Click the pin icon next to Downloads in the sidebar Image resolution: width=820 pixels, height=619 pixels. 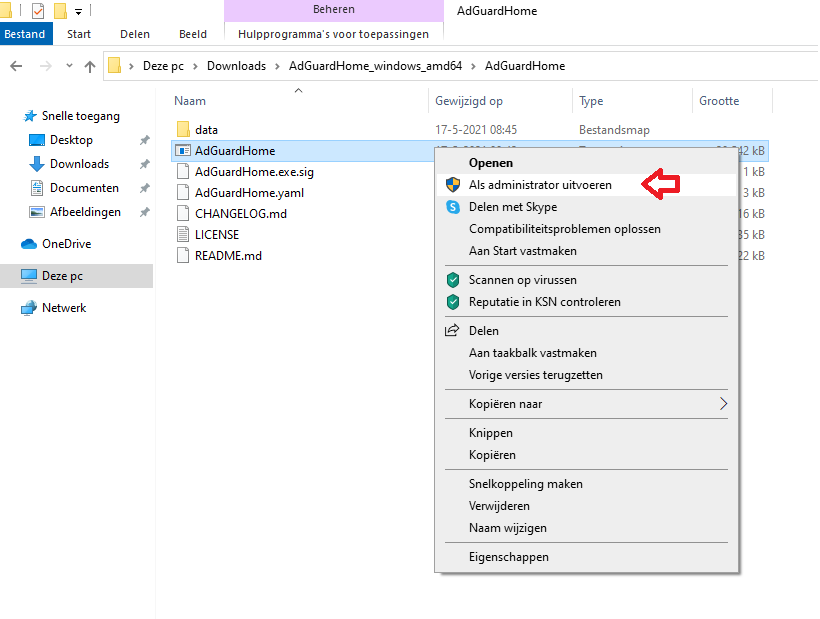click(144, 164)
